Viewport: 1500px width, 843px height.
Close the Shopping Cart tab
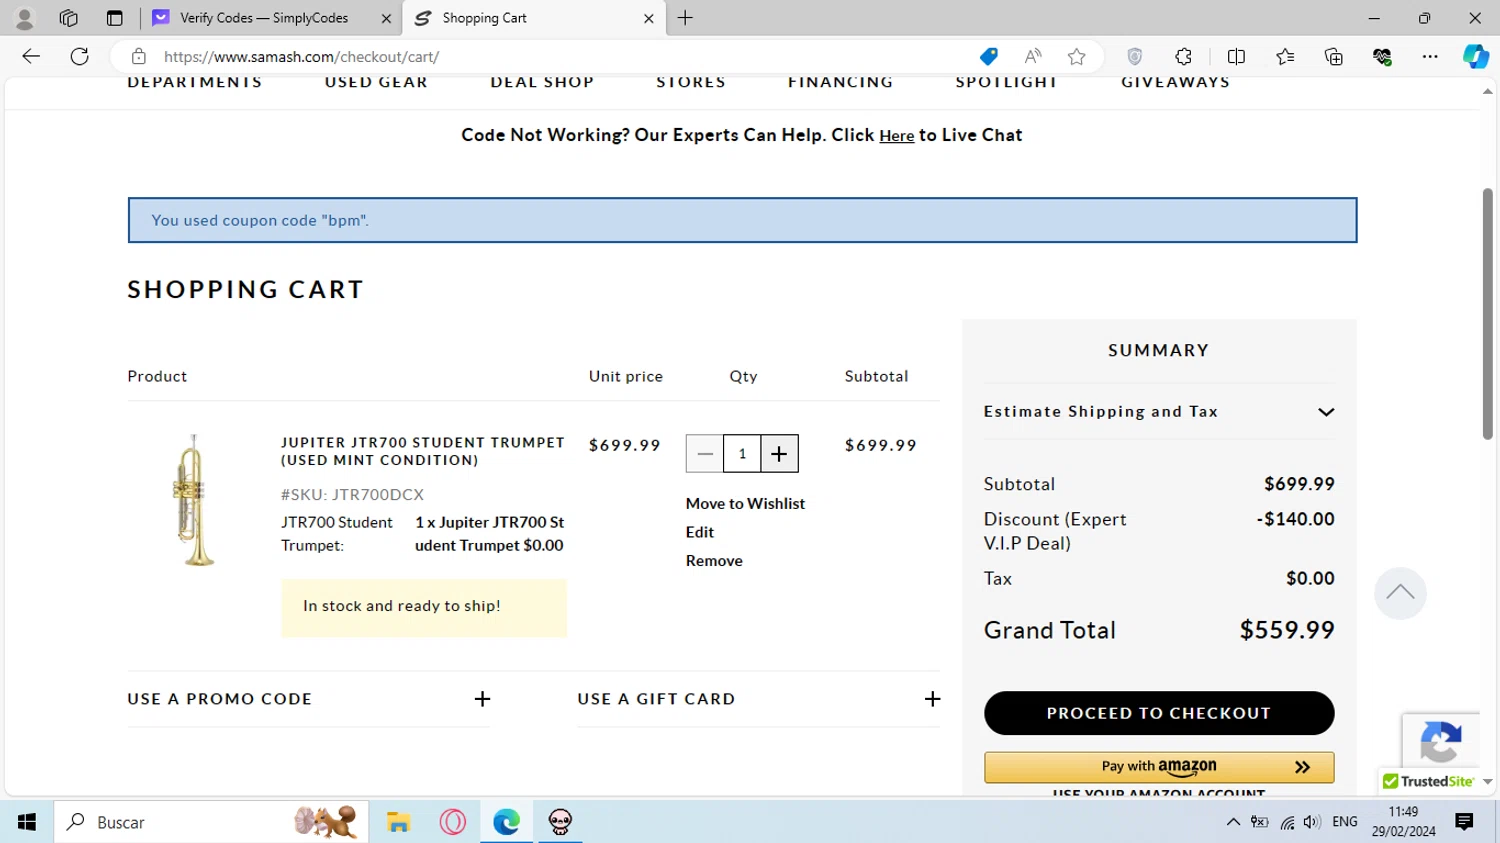648,18
